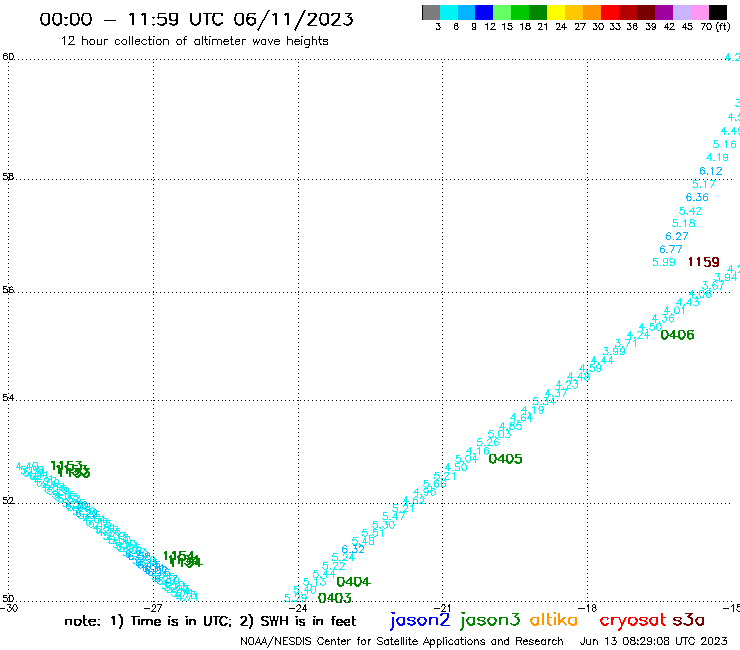
Task: Click the latitude axis label 52
Action: [x=8, y=501]
